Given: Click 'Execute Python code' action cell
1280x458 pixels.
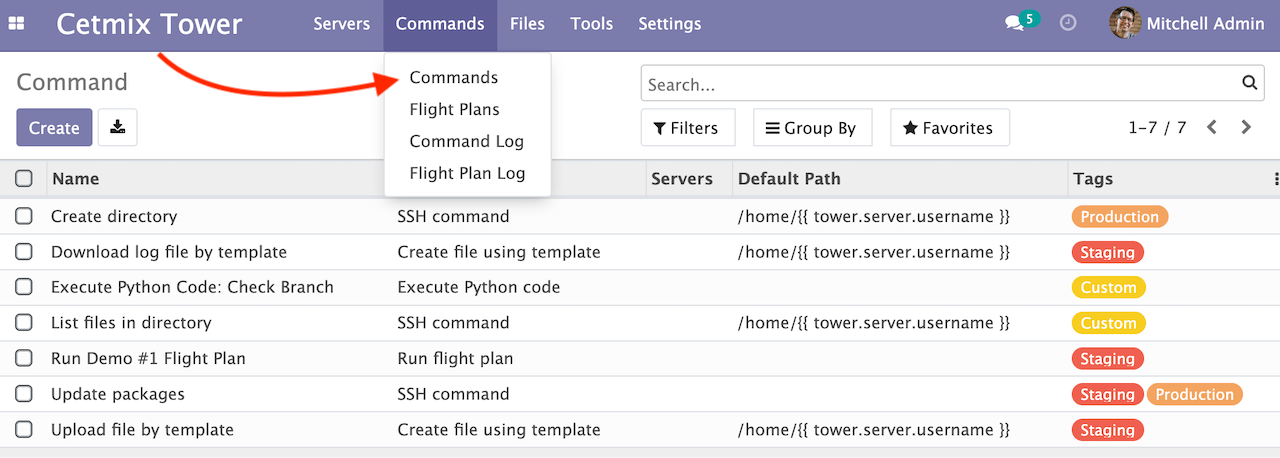Looking at the screenshot, I should (479, 287).
